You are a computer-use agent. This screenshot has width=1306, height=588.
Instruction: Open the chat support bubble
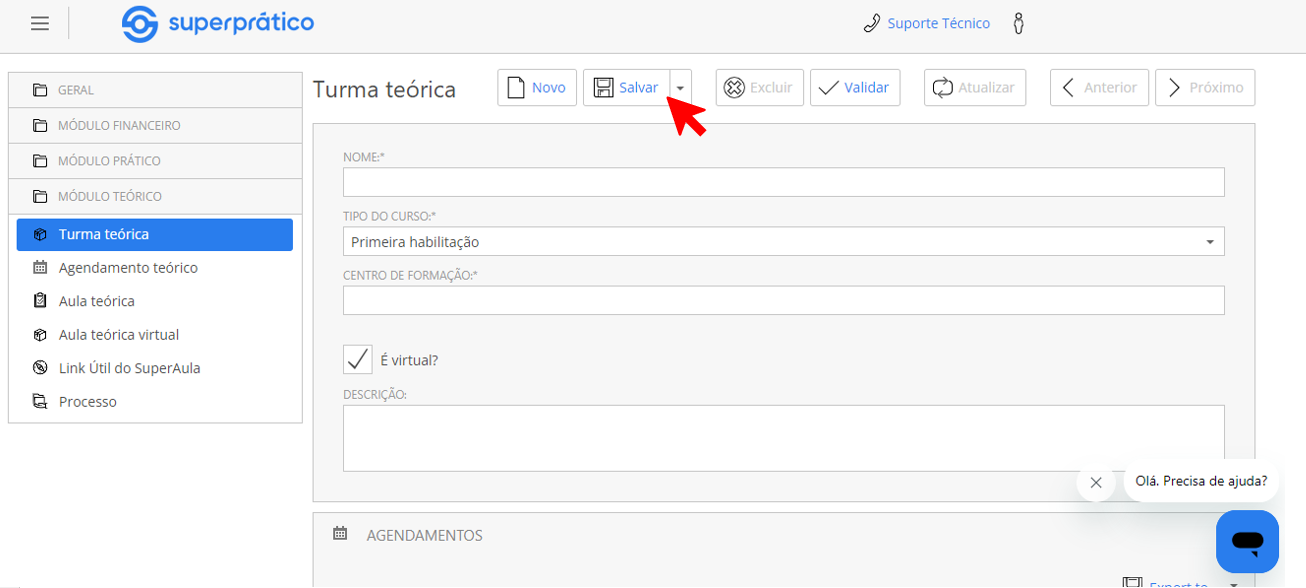click(1246, 541)
